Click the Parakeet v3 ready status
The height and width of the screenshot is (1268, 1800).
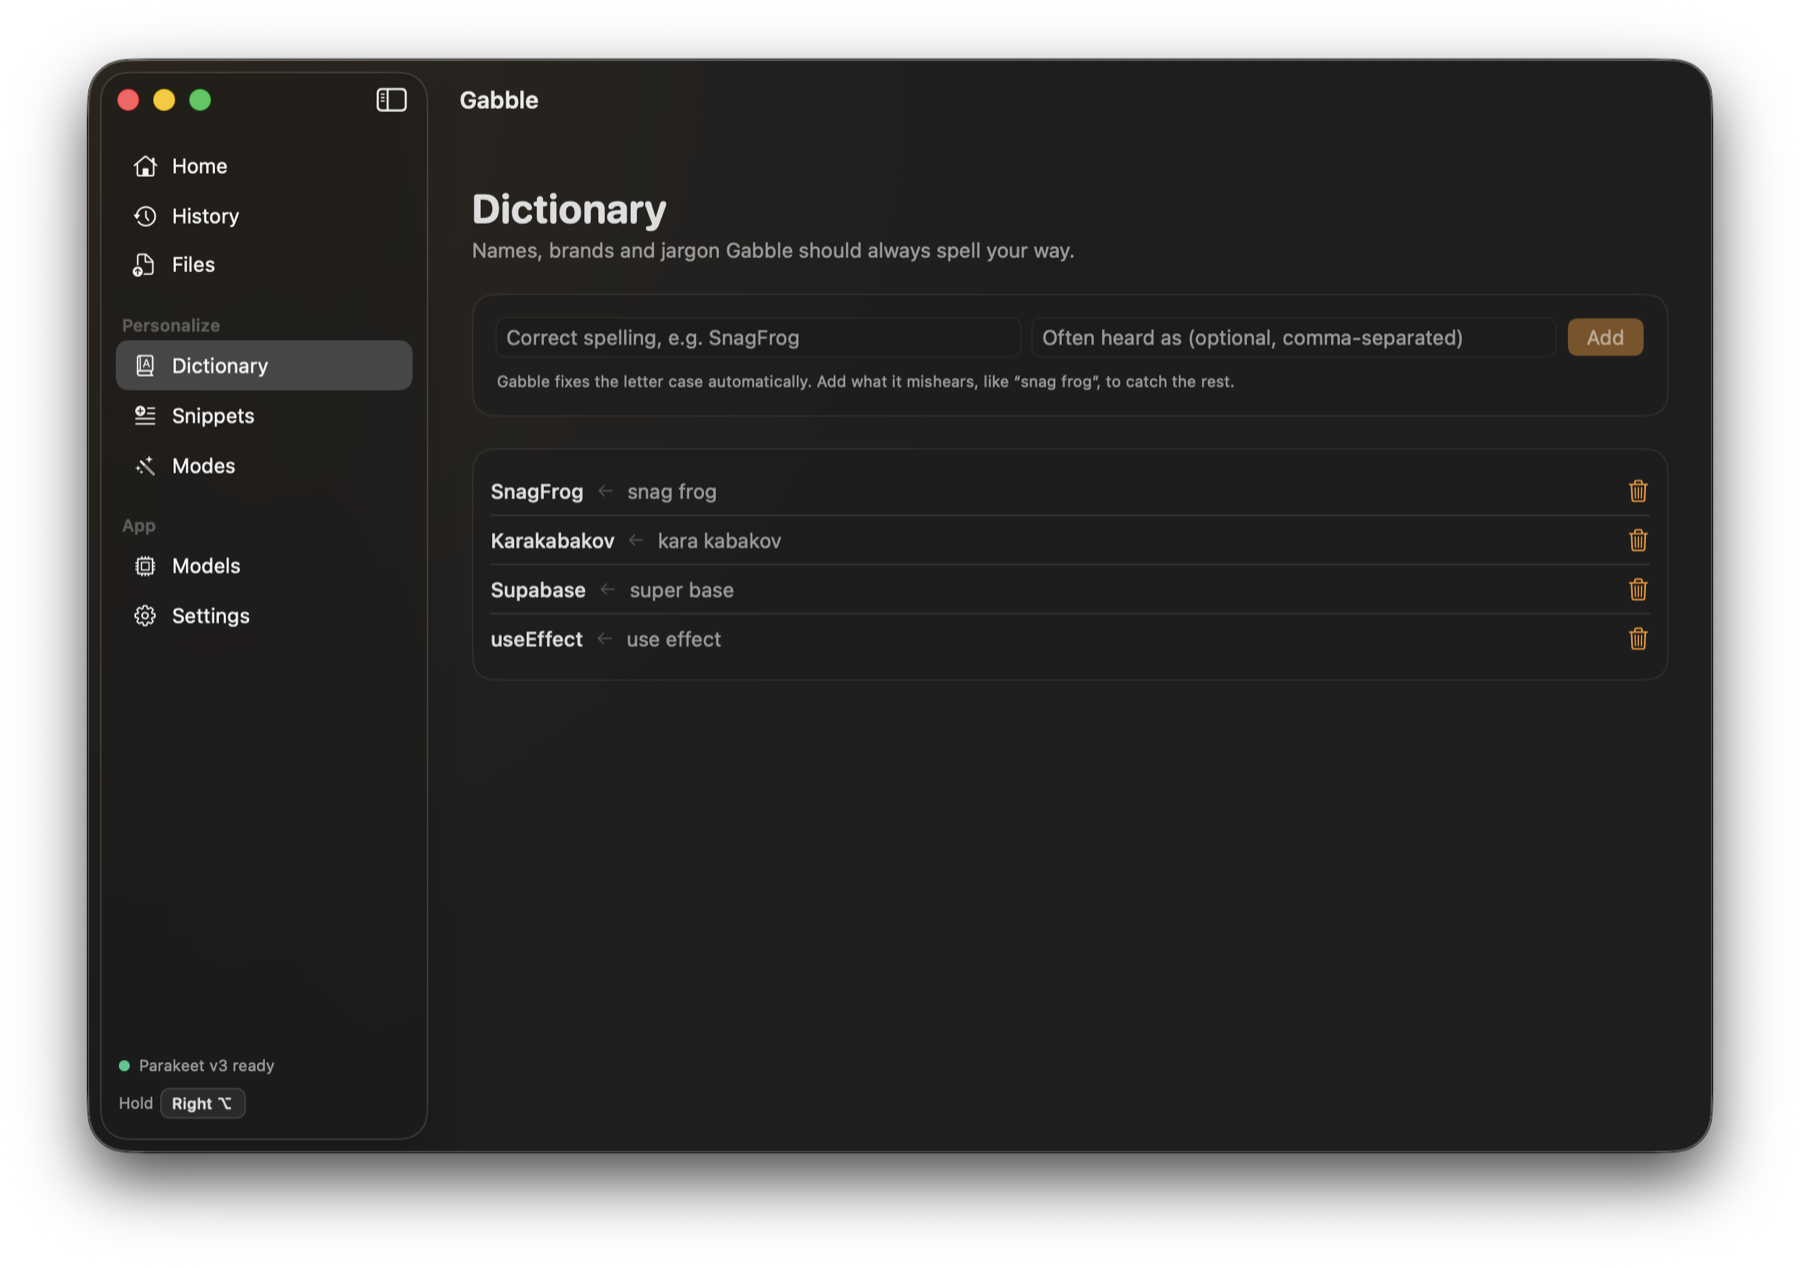point(197,1066)
